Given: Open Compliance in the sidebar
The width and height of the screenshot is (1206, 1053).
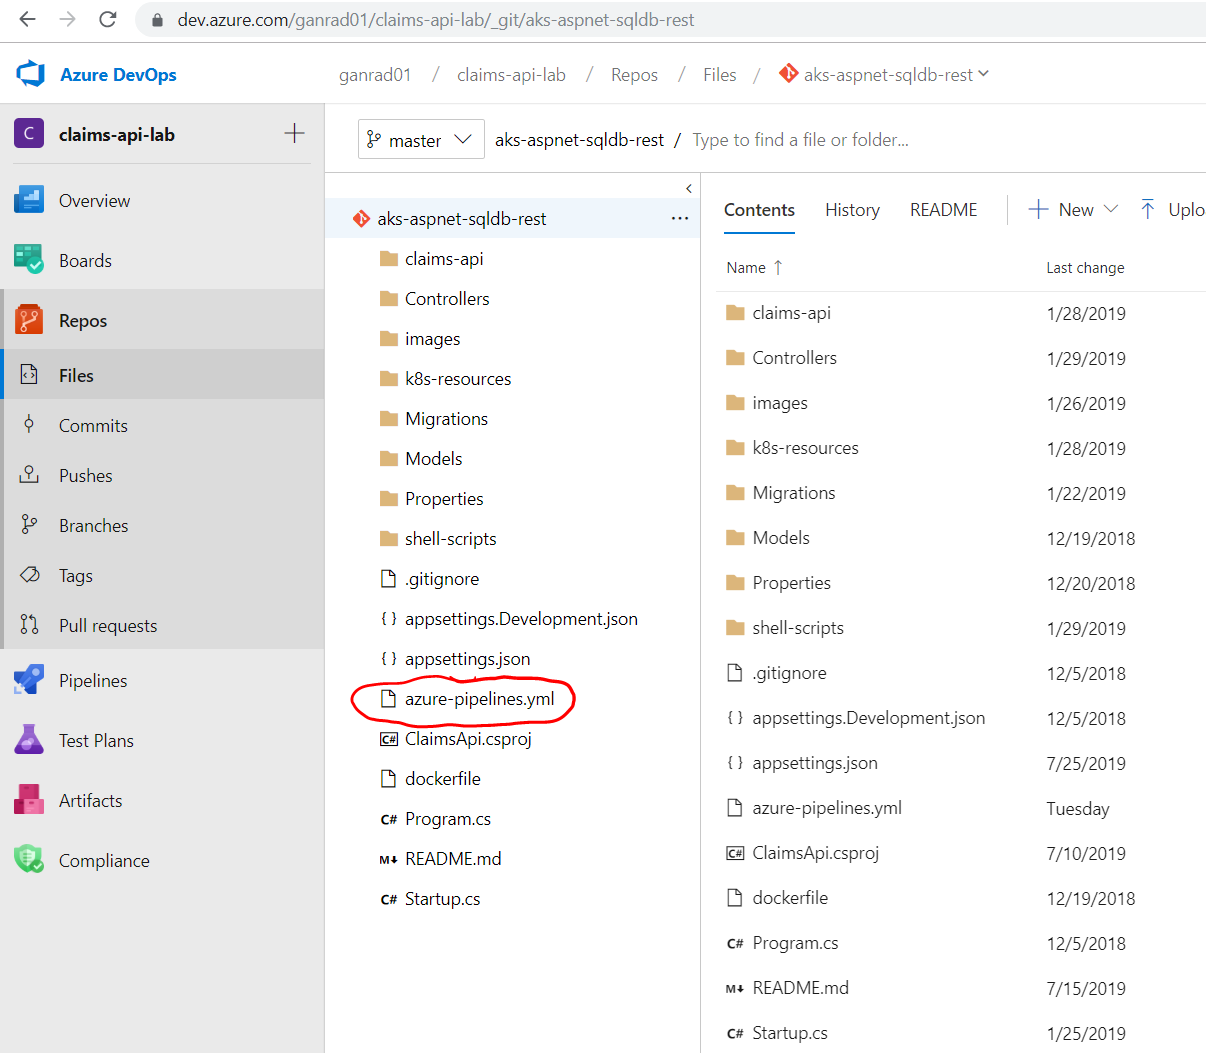Looking at the screenshot, I should pyautogui.click(x=162, y=860).
